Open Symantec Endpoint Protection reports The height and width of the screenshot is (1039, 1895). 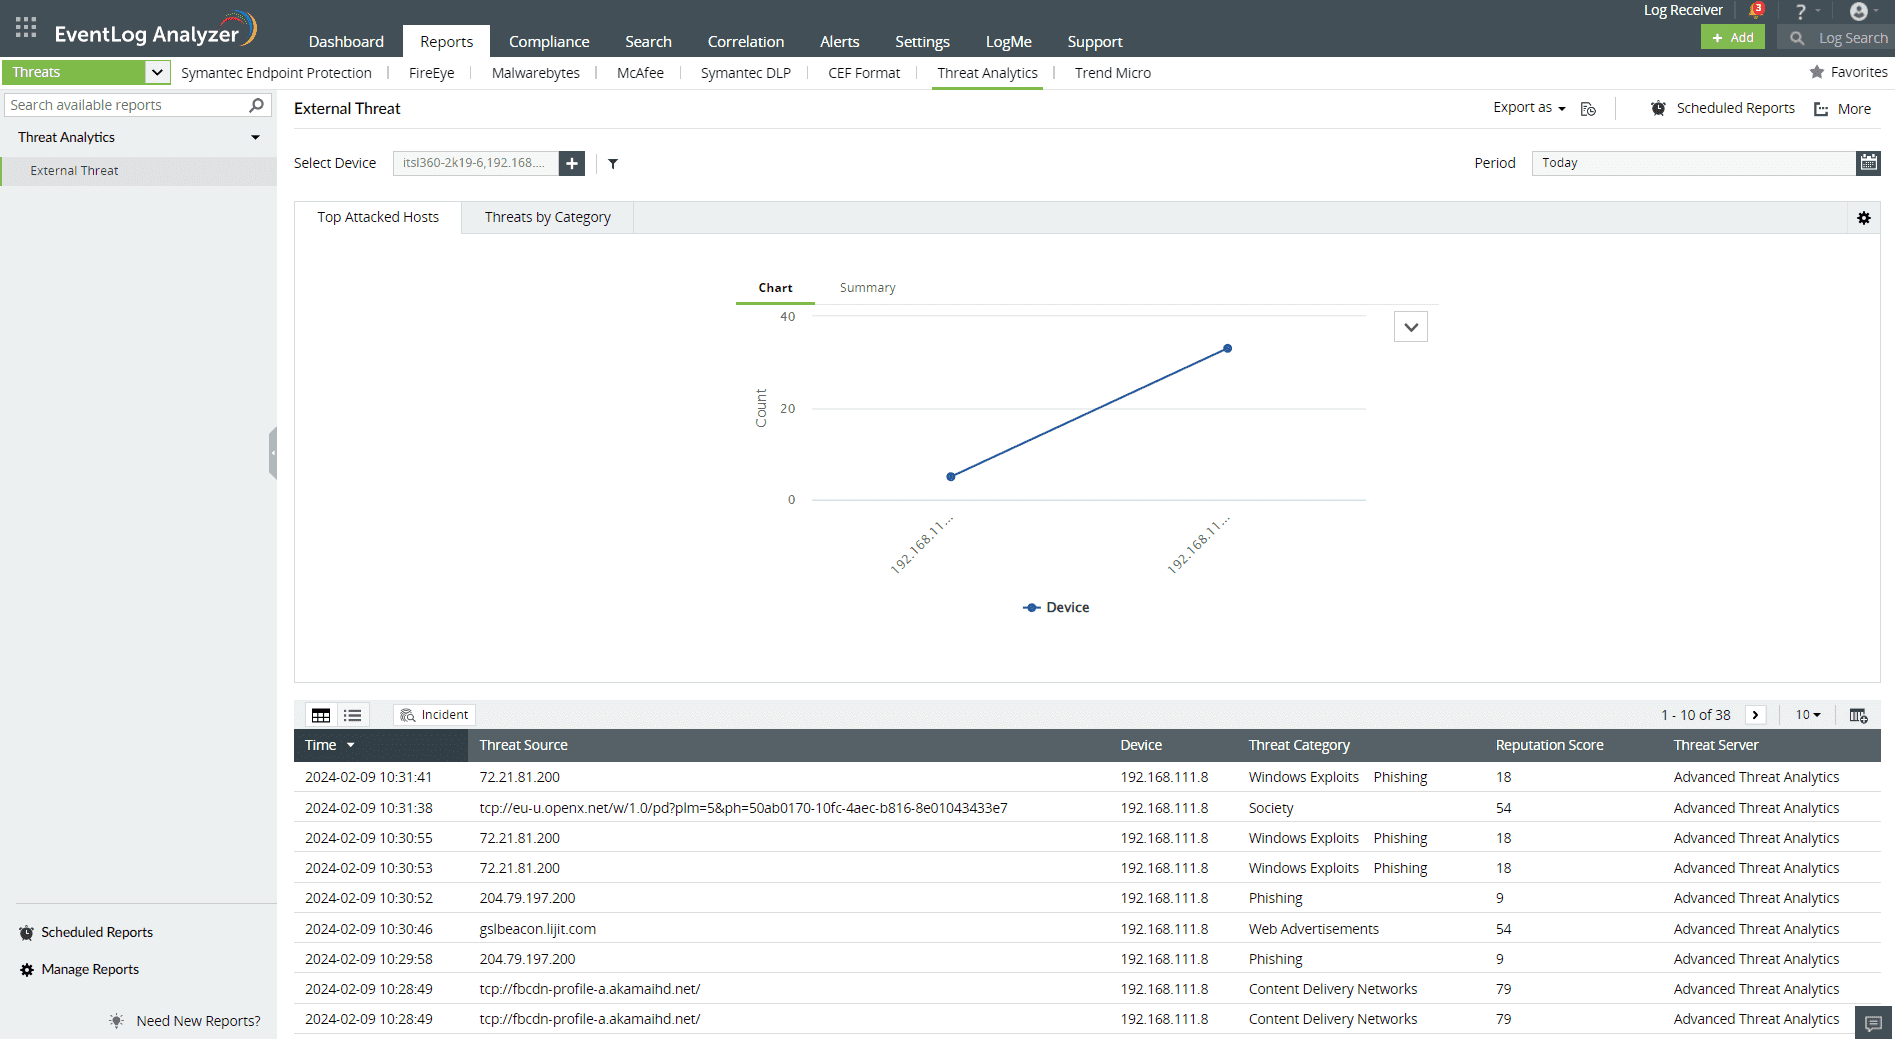[x=276, y=73]
